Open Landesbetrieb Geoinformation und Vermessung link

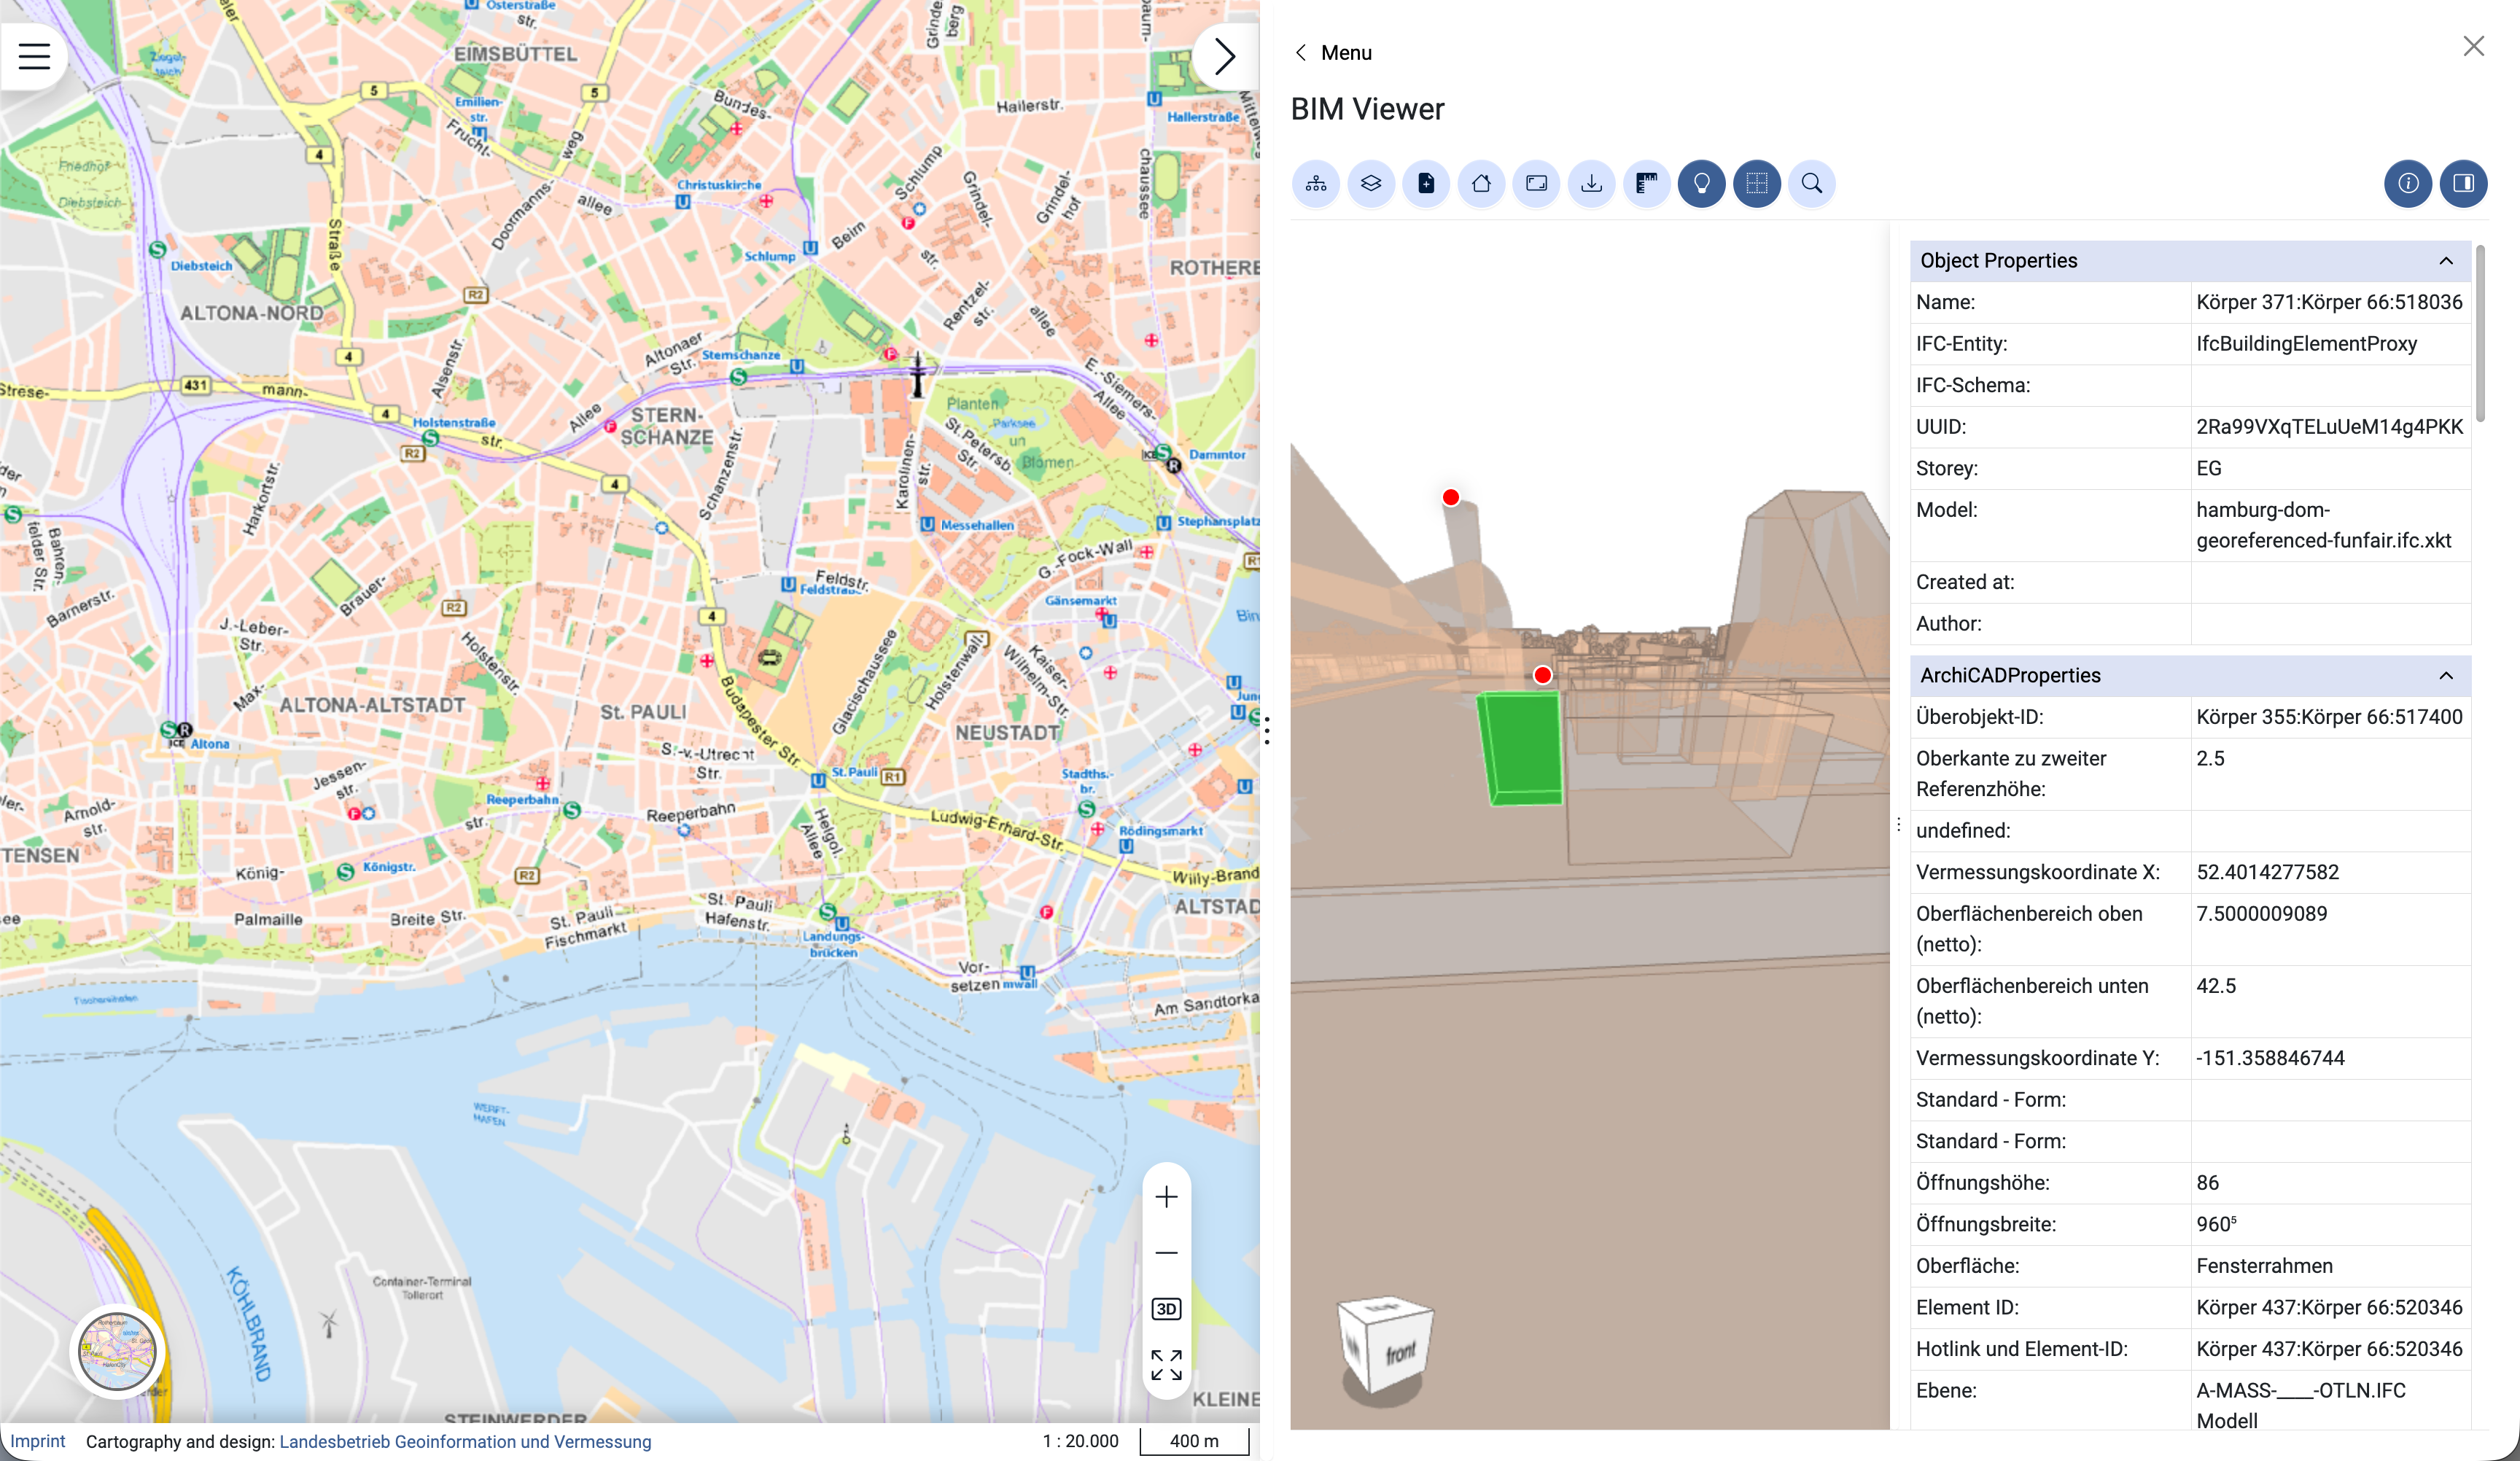tap(465, 1441)
